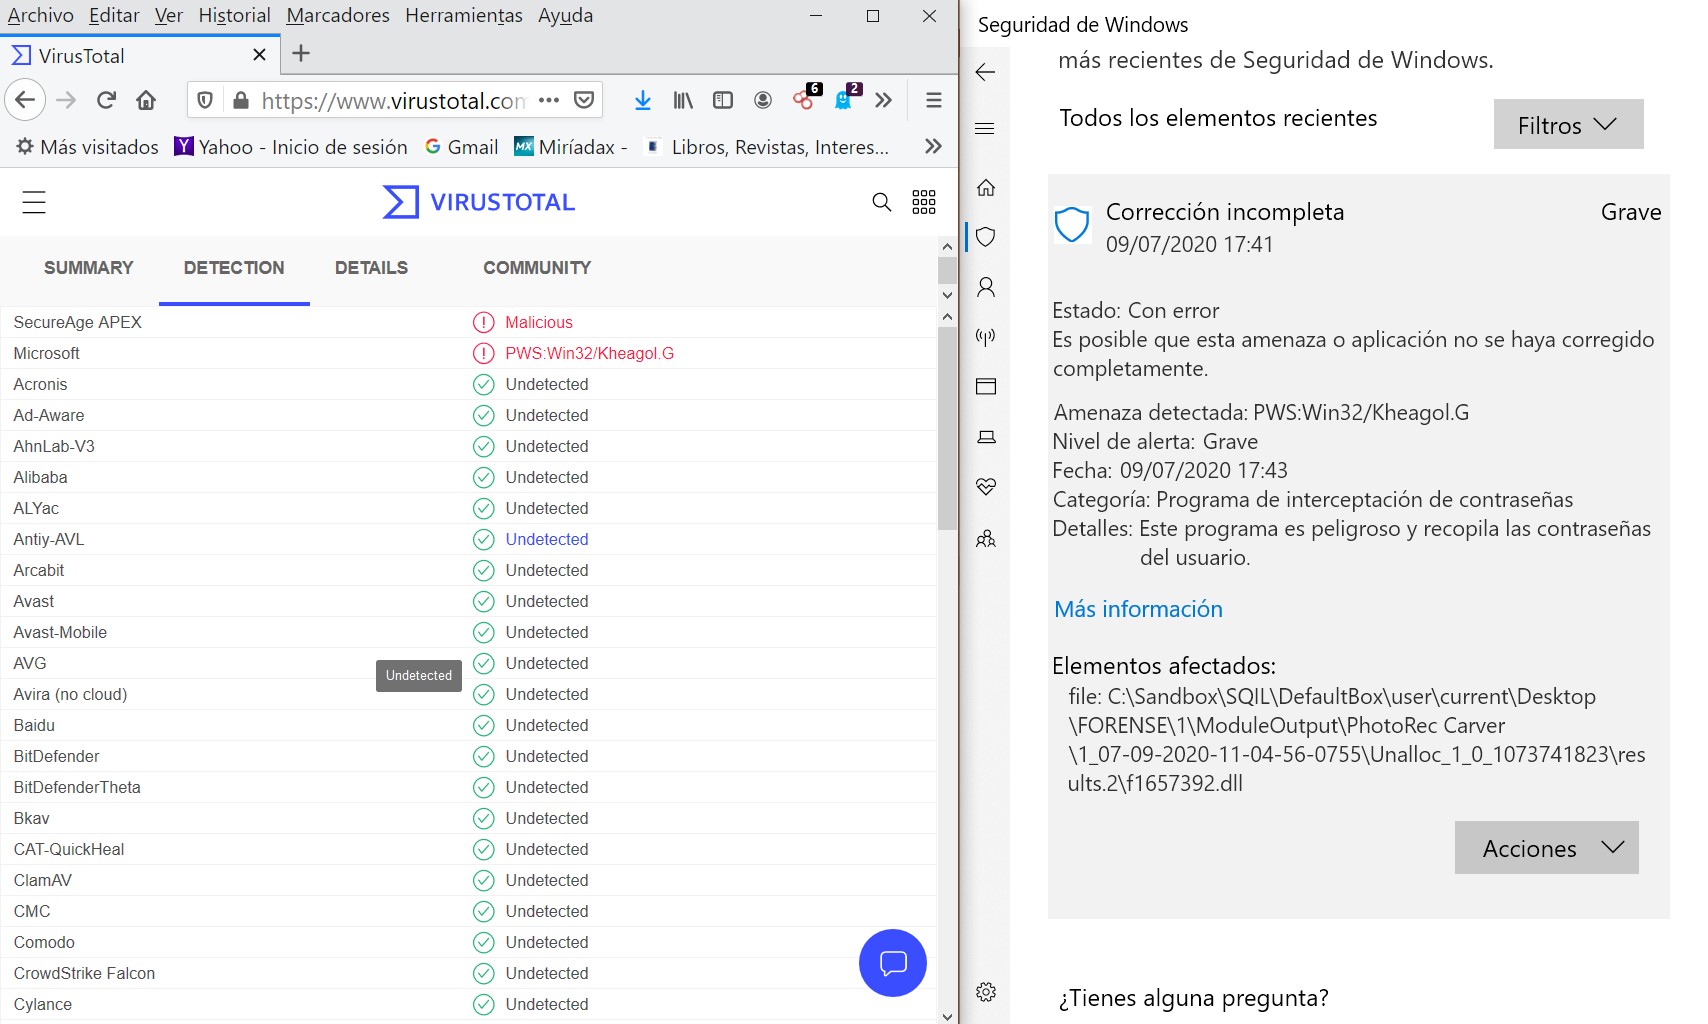Viewport: 1708px width, 1024px height.
Task: Open Gmail bookmark
Action: 462,147
